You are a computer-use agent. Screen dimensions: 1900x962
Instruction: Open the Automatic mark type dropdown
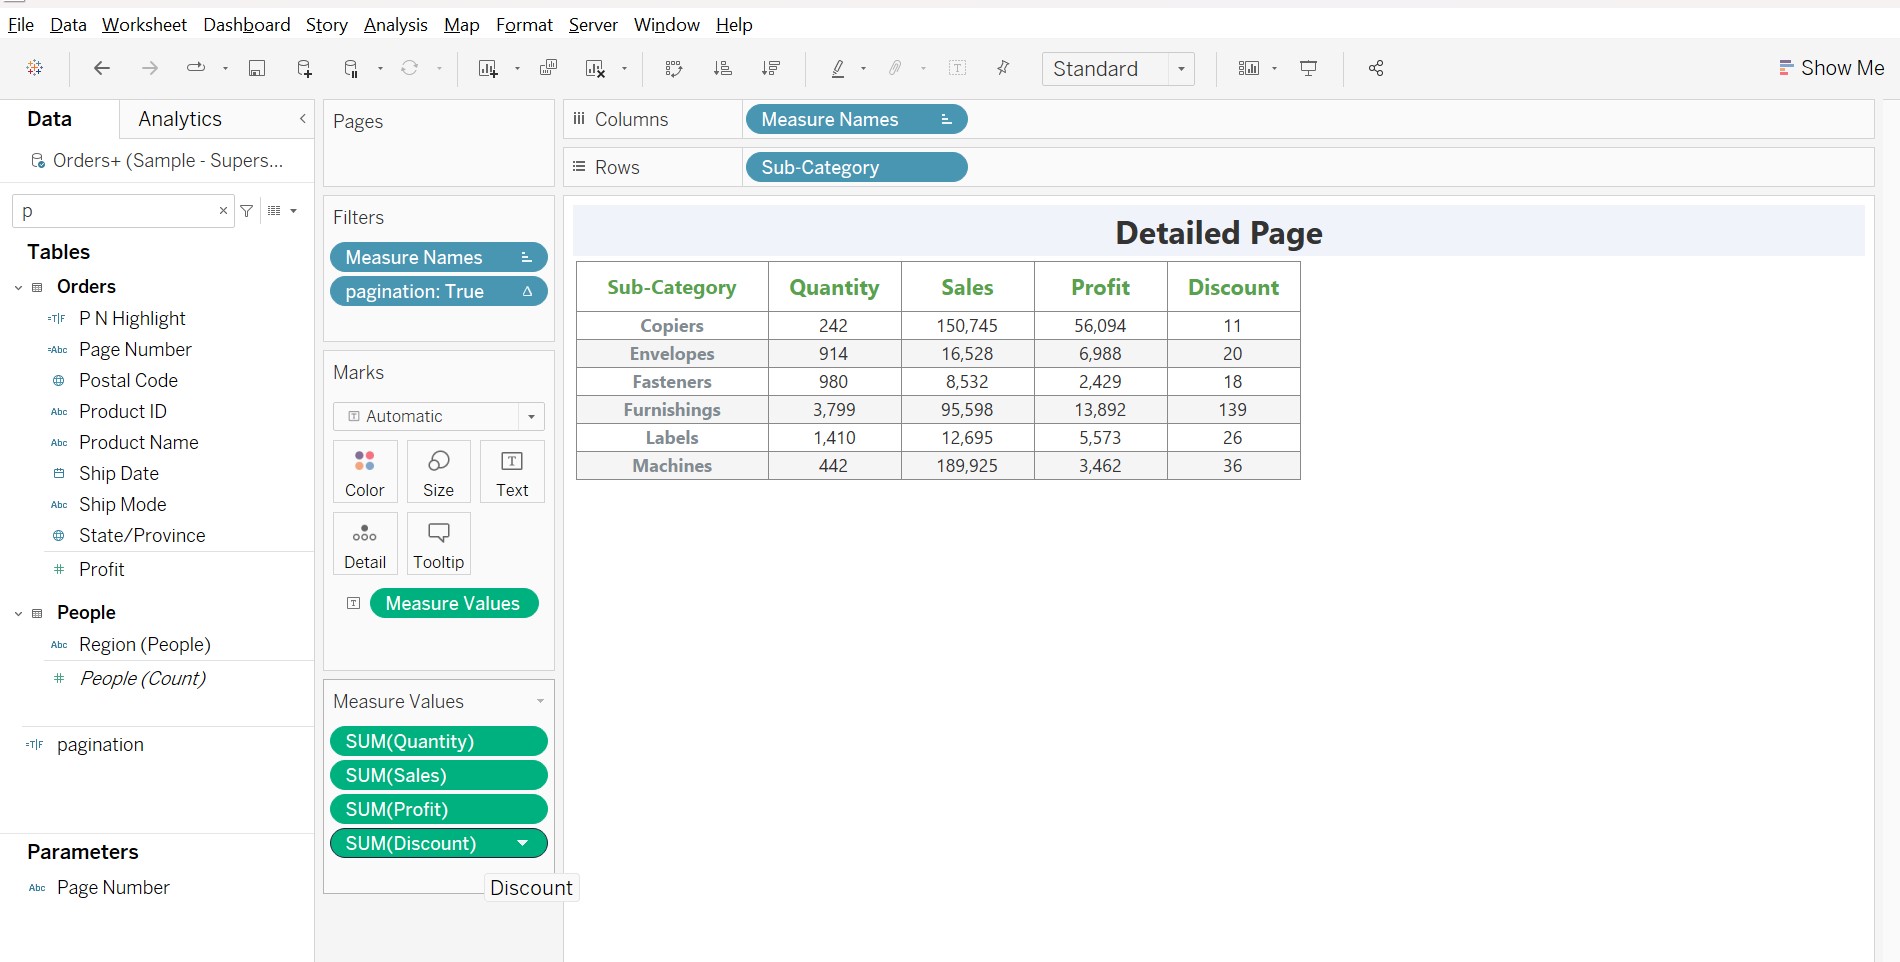pyautogui.click(x=531, y=416)
